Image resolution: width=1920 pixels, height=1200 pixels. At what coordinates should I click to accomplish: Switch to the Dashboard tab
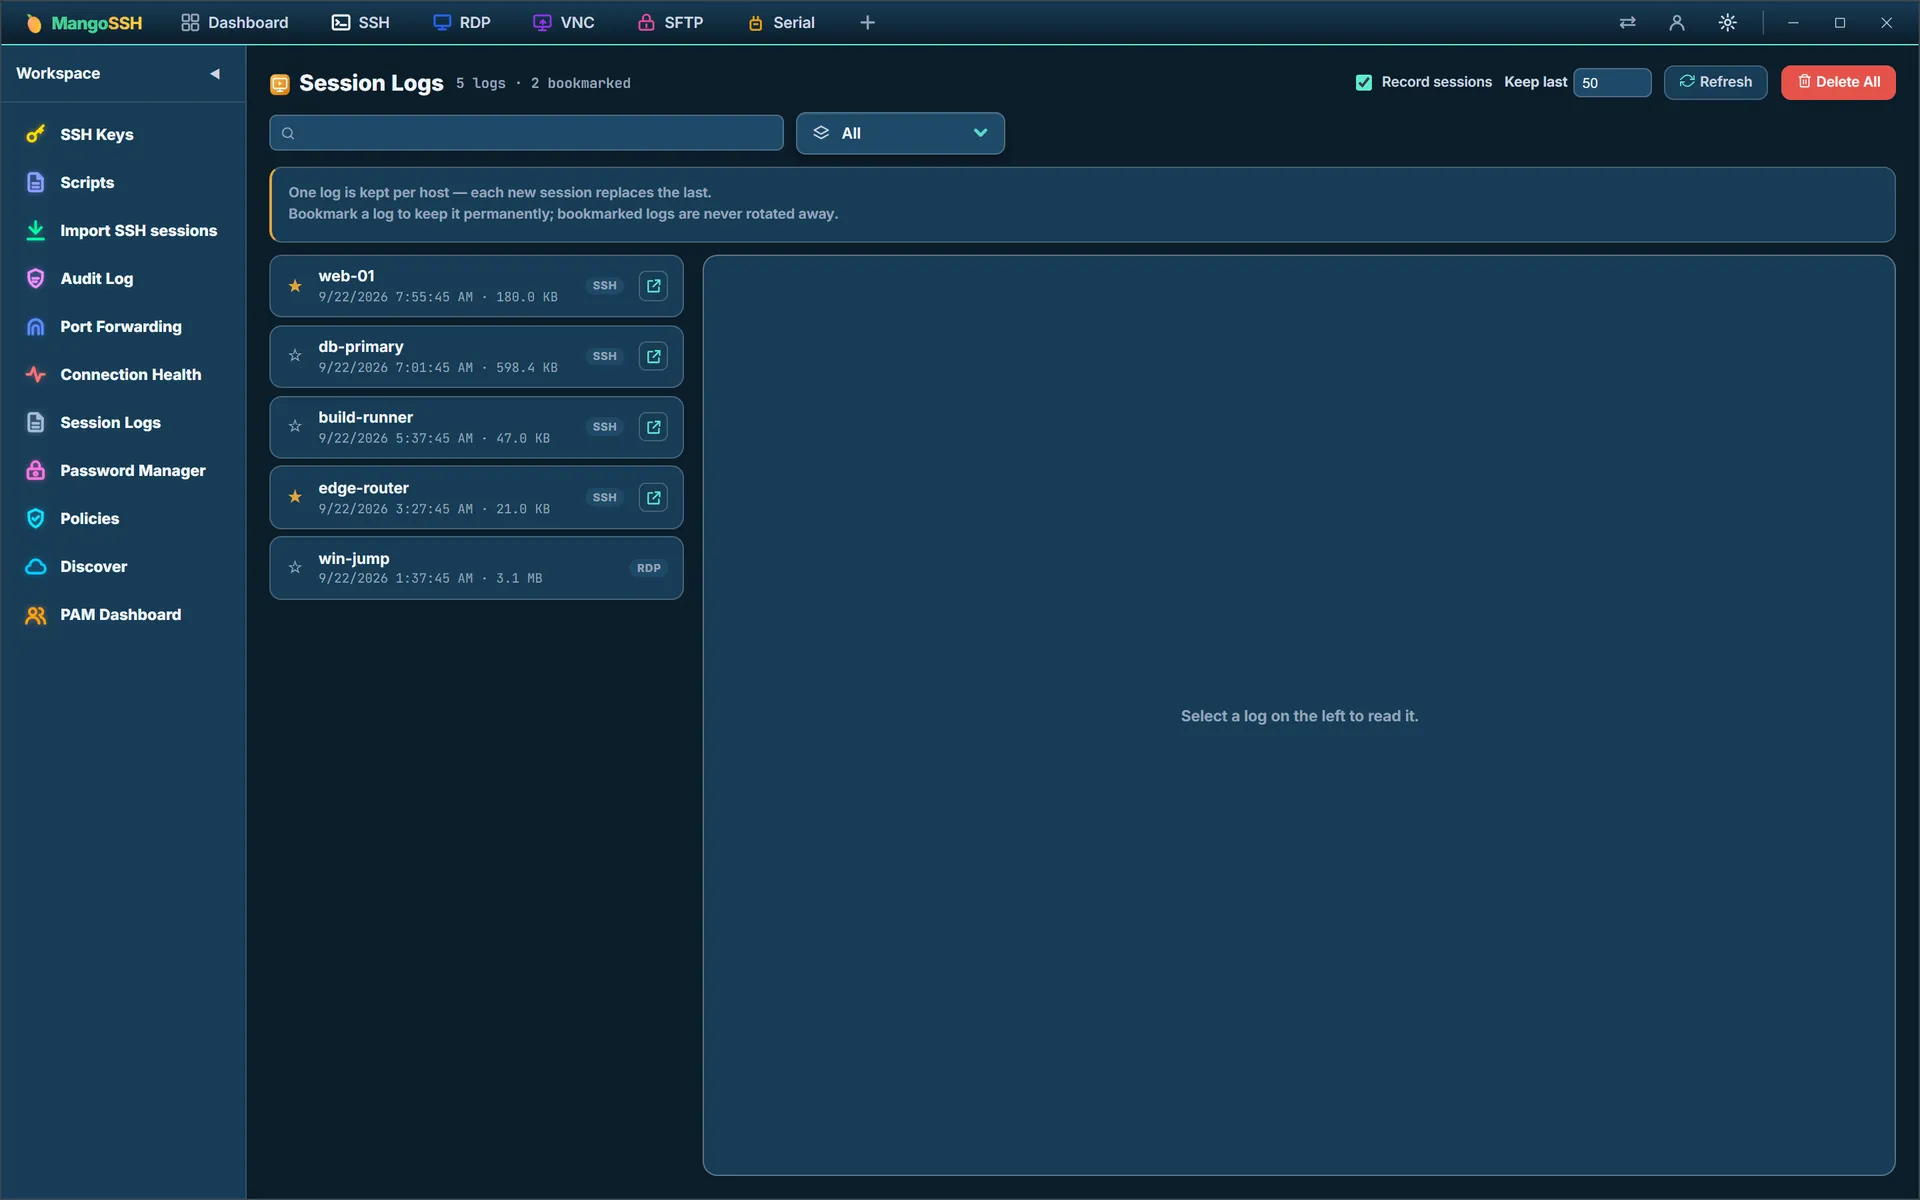(235, 22)
